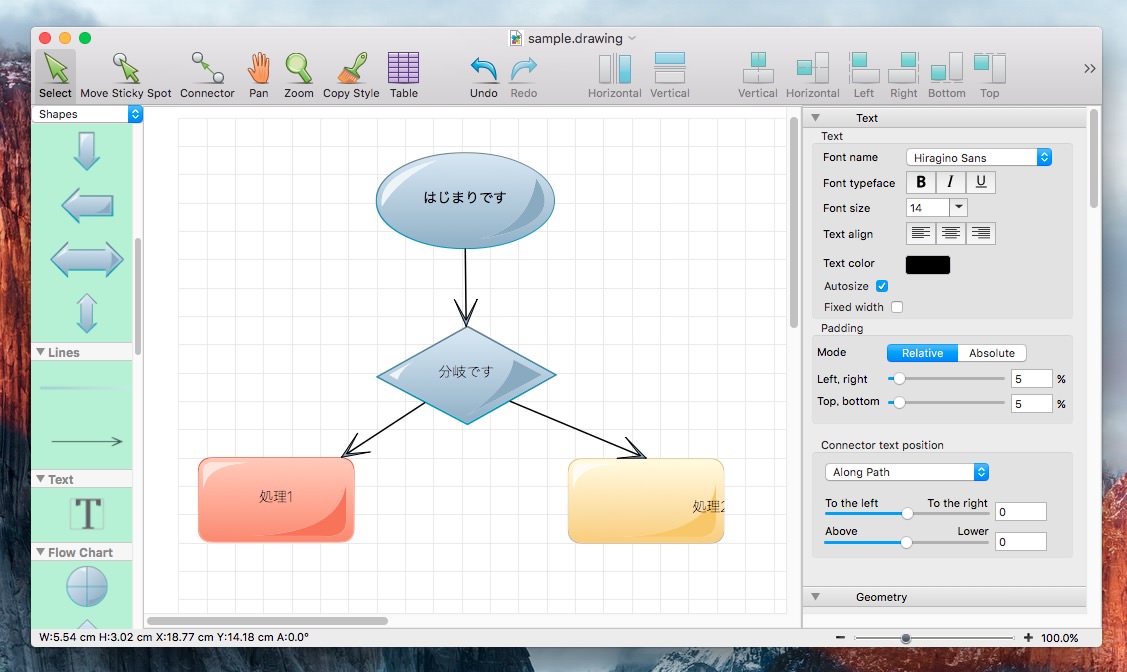The height and width of the screenshot is (672, 1127).
Task: Pick the Zoom magnifier tool
Action: tap(298, 71)
